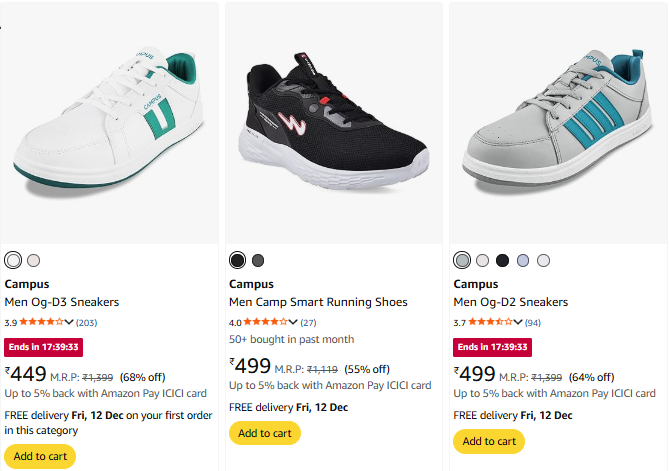Choose black swatch for Camp Smart Running Shoes
The height and width of the screenshot is (471, 669).
click(237, 260)
